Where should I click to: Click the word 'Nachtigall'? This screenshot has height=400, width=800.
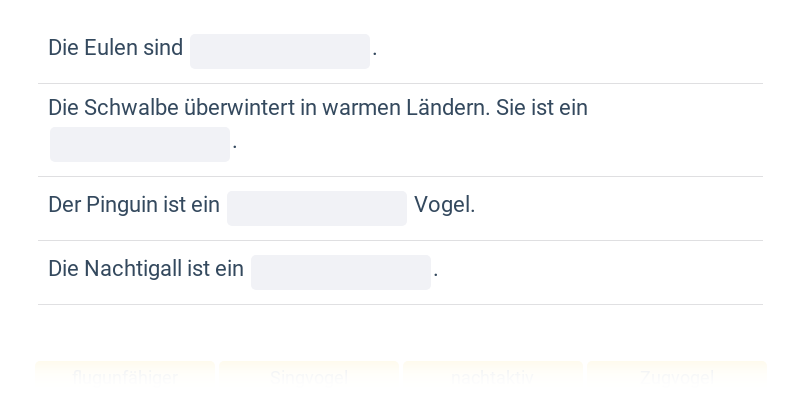pos(132,269)
